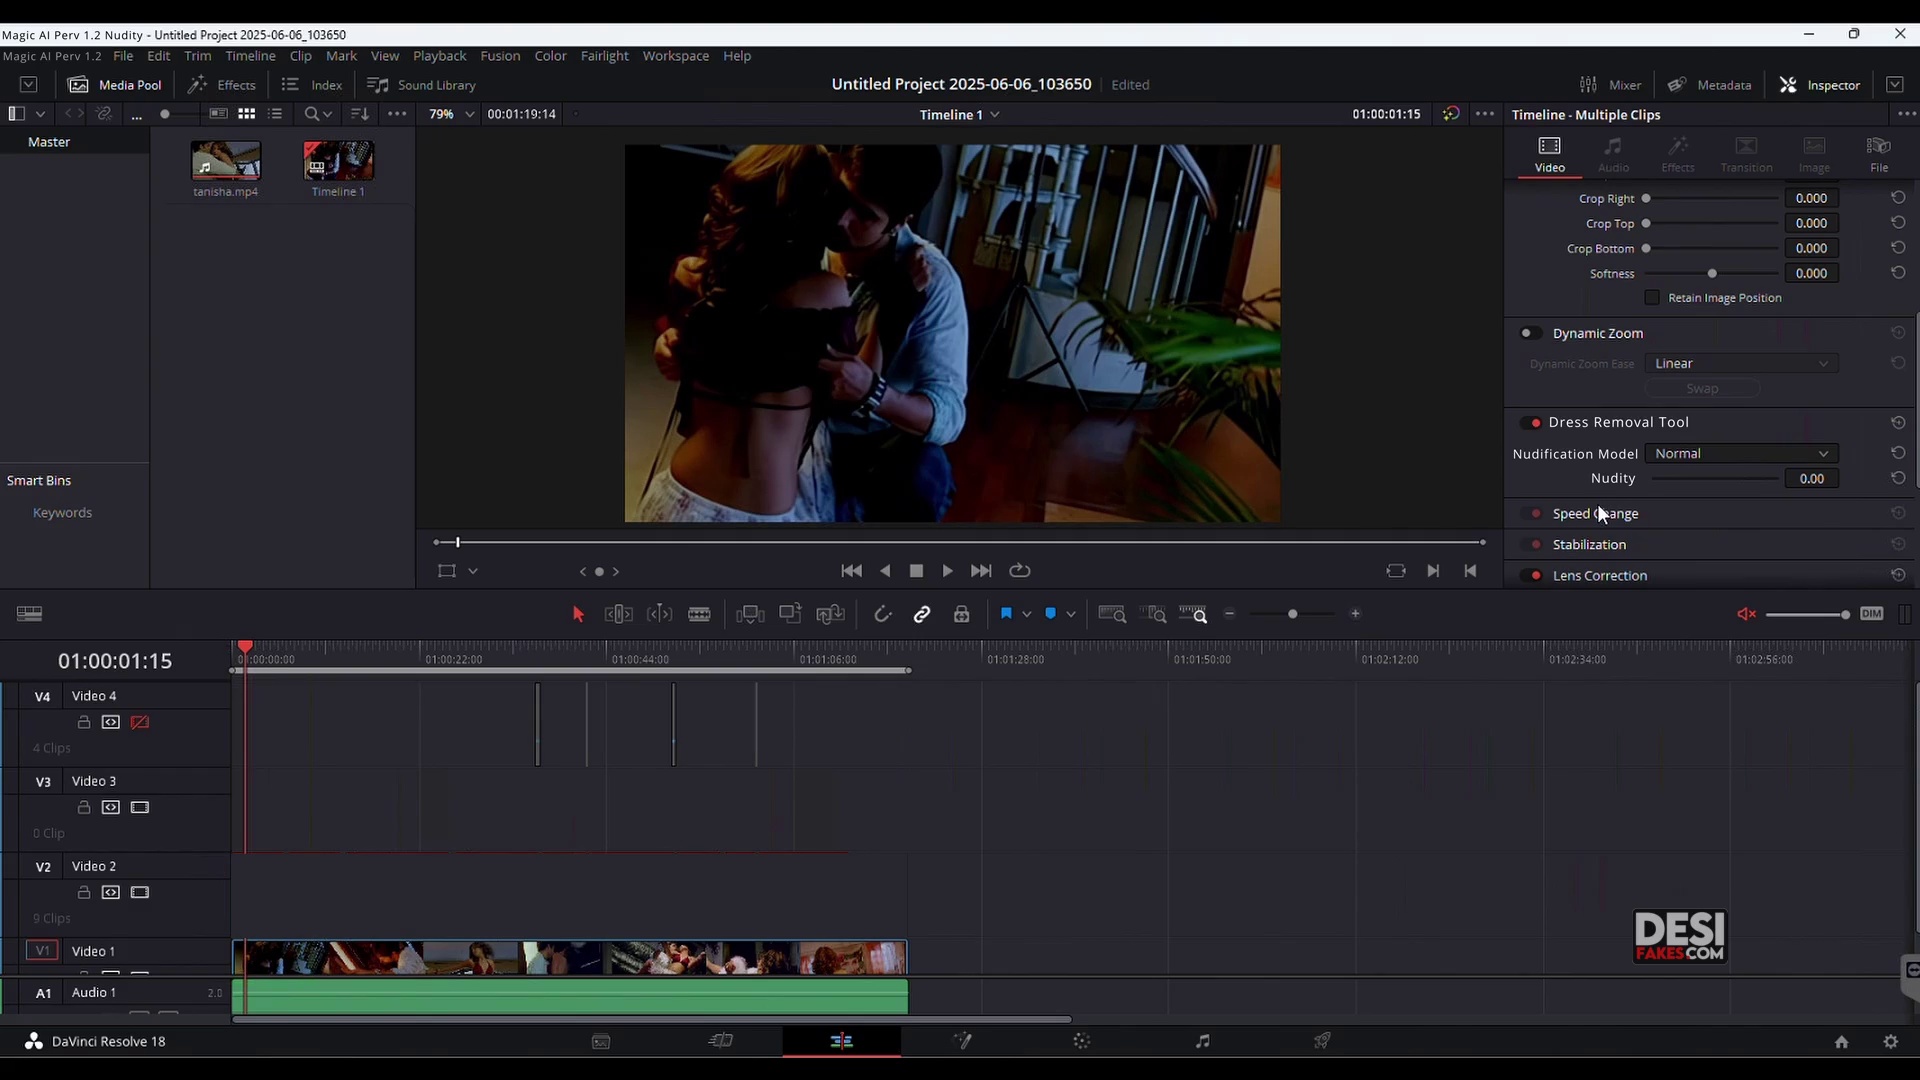Check Retain Image Position
Image resolution: width=1920 pixels, height=1080 pixels.
tap(1652, 298)
